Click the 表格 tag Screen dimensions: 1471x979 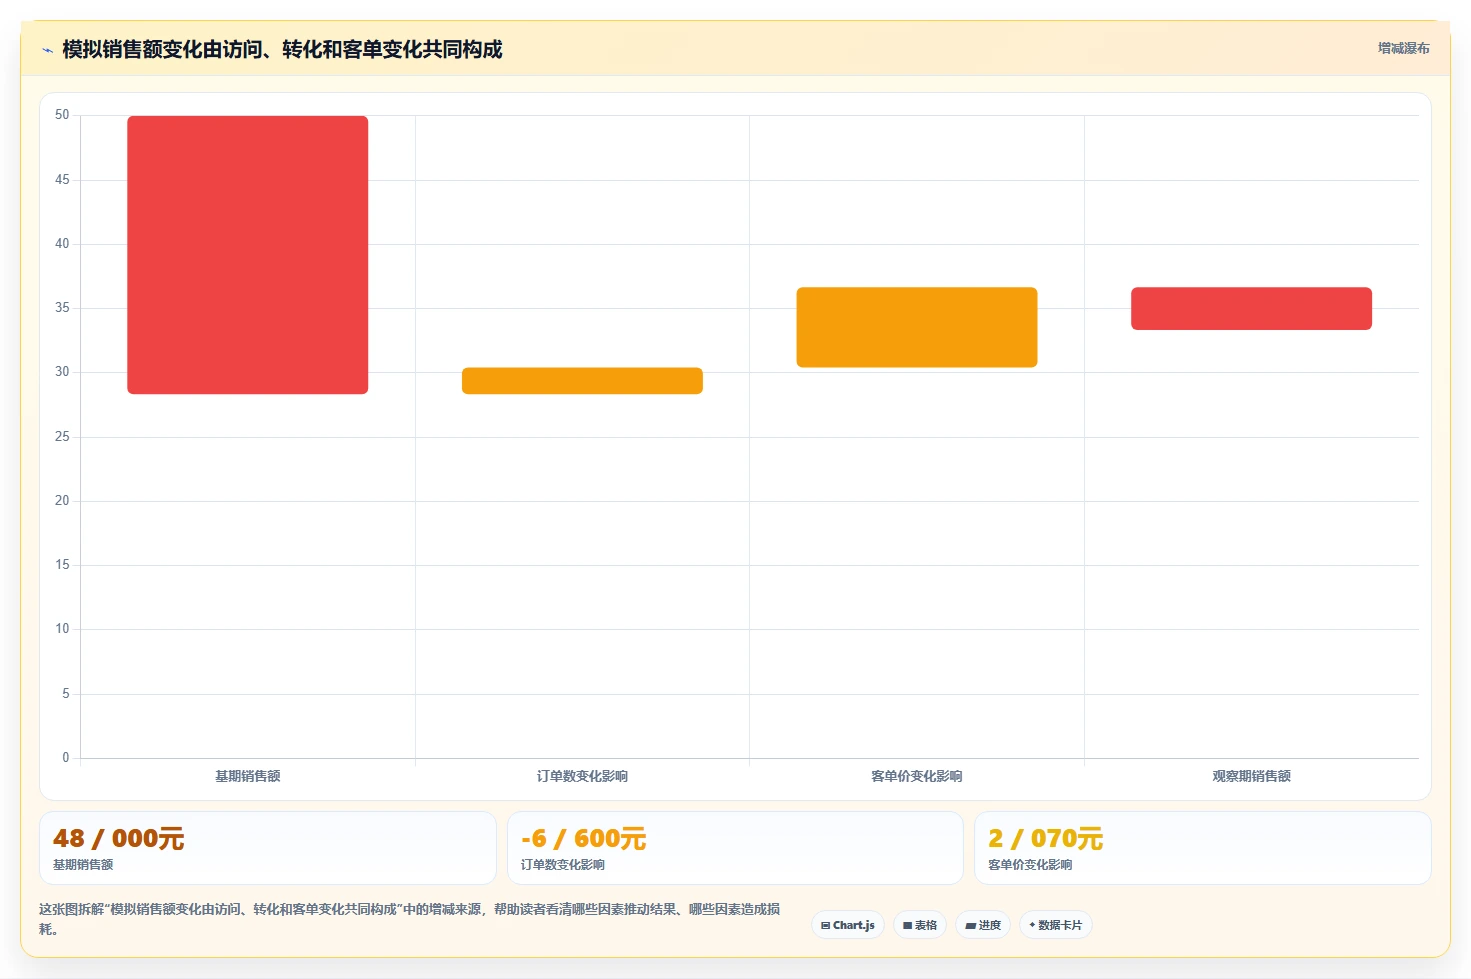[920, 925]
